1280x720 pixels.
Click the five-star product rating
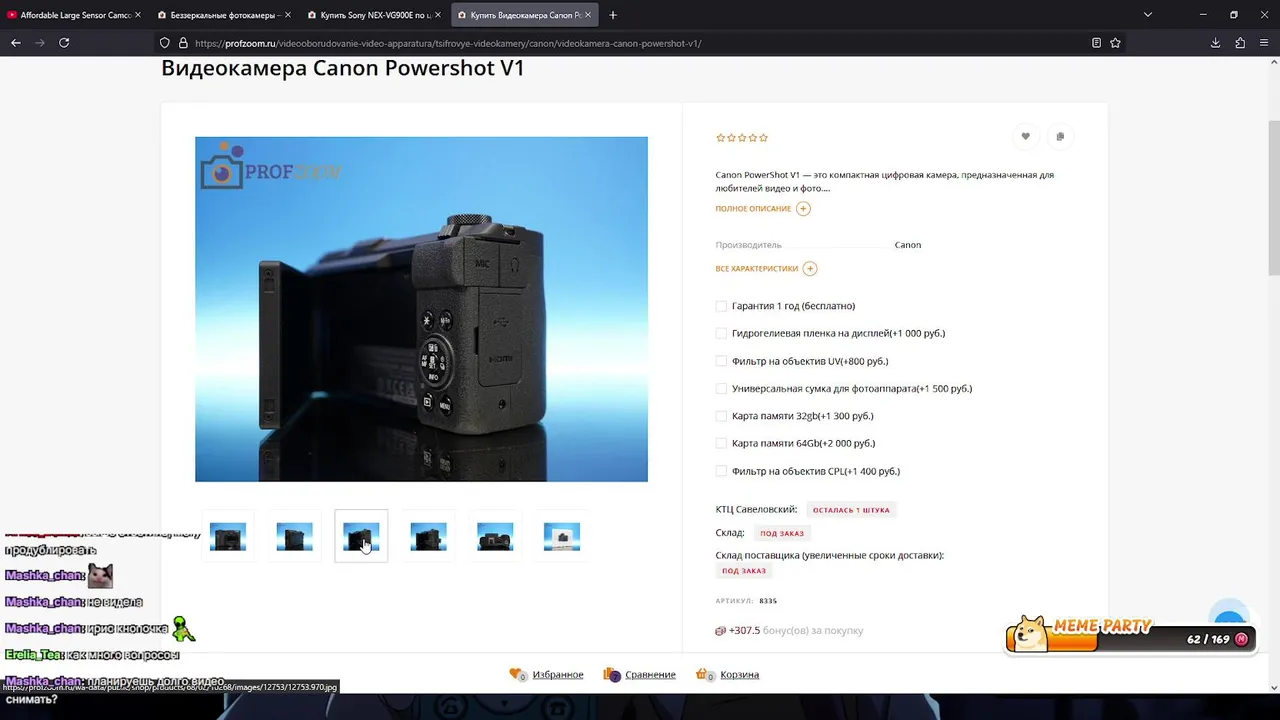pyautogui.click(x=742, y=138)
